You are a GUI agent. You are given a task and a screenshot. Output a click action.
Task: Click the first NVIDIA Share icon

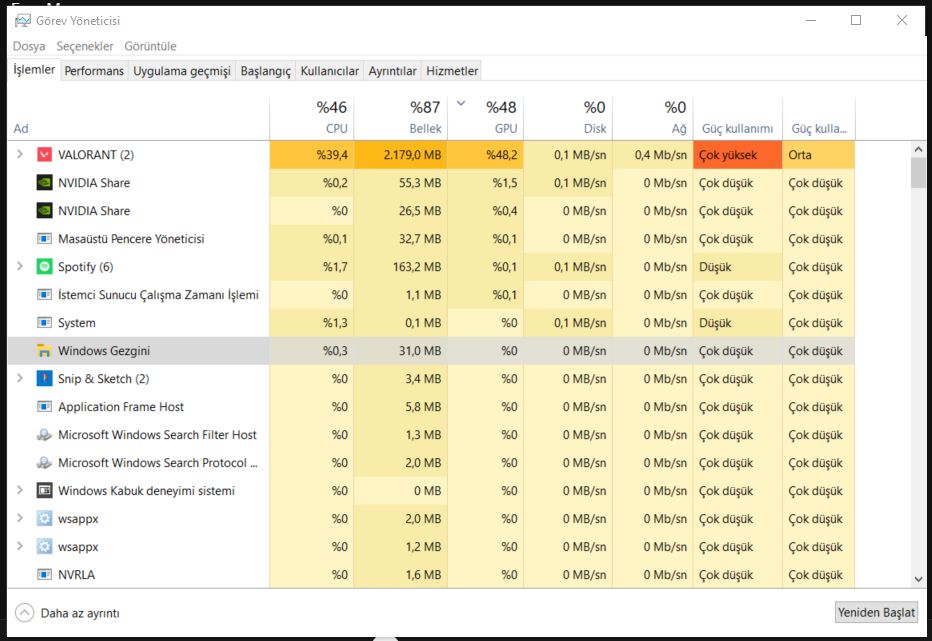tap(44, 183)
